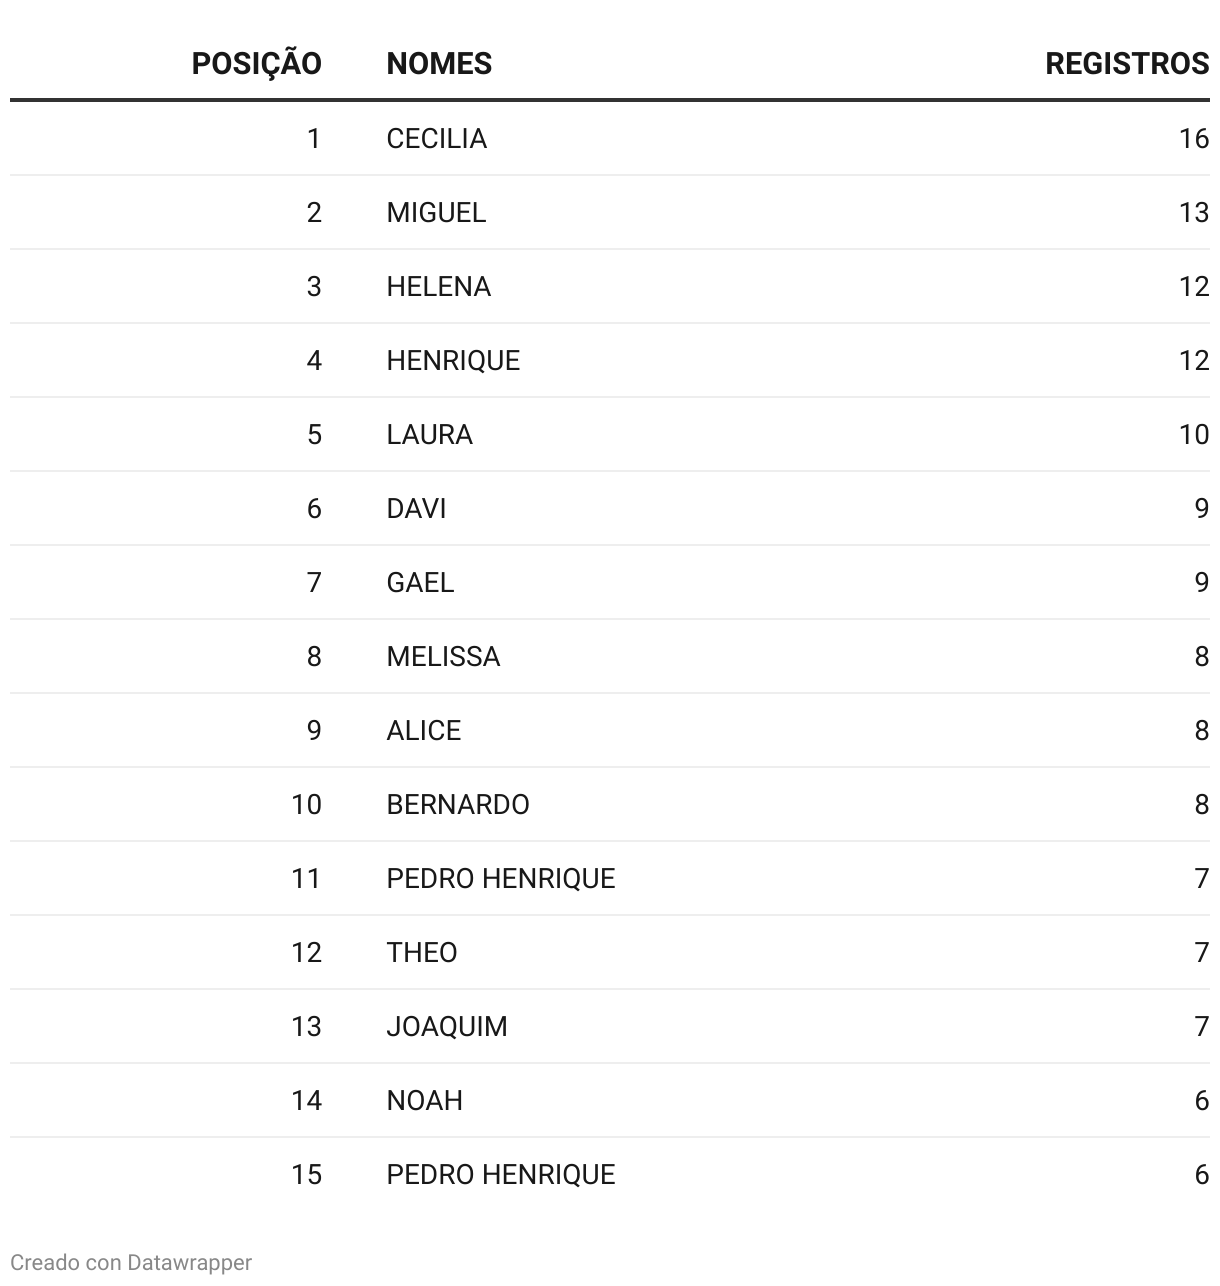The height and width of the screenshot is (1286, 1220).
Task: Click position number 15 in the table
Action: [x=306, y=1174]
